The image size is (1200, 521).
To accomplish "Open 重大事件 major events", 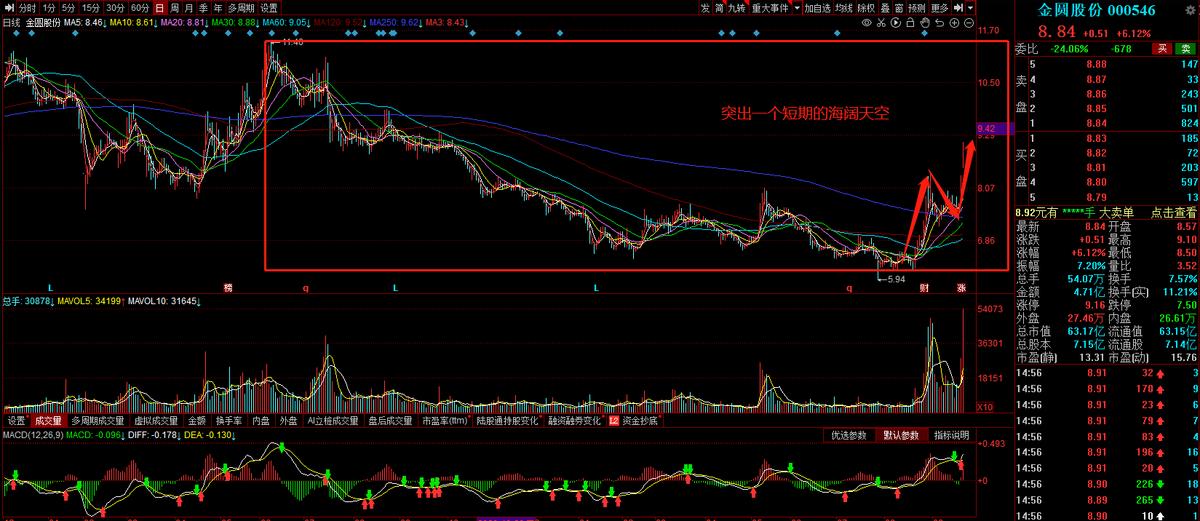I will point(770,8).
